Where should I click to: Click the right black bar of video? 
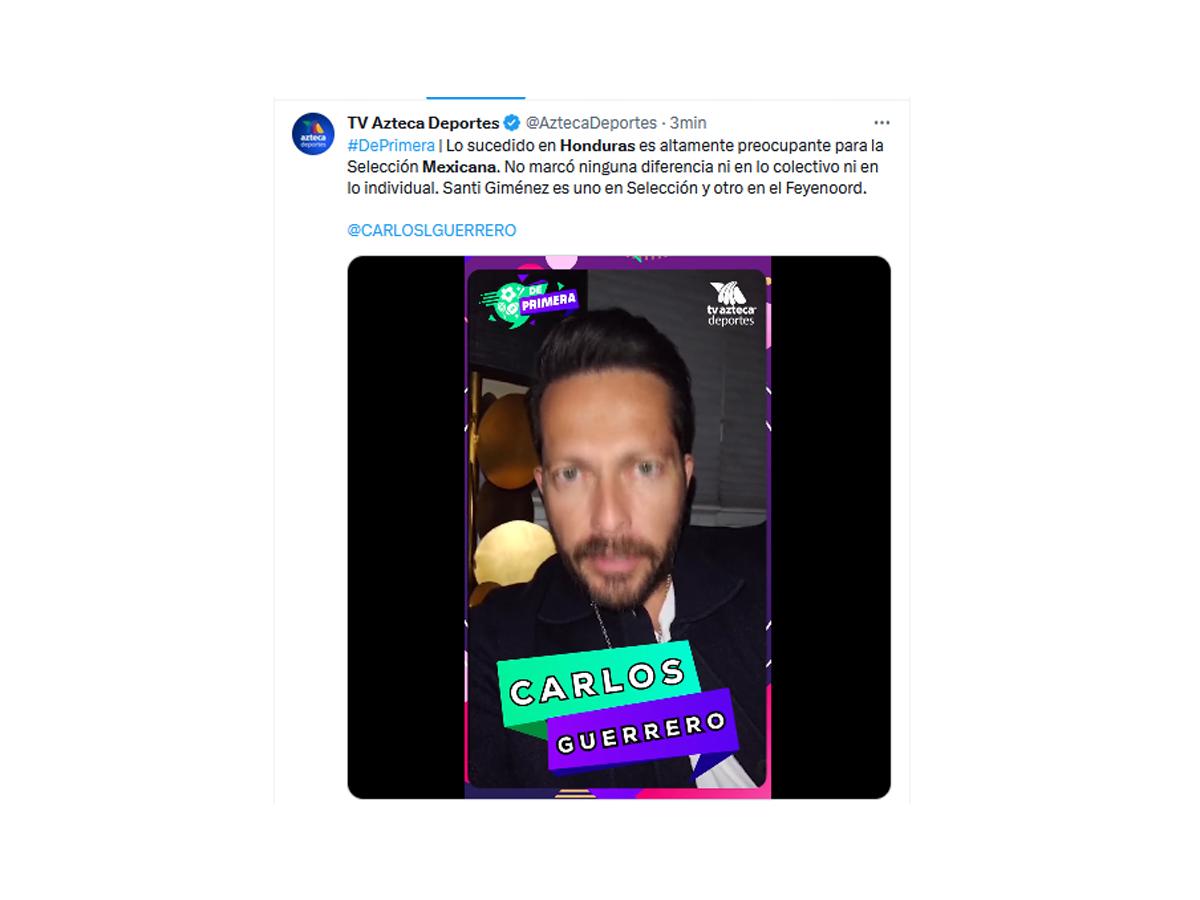(831, 527)
